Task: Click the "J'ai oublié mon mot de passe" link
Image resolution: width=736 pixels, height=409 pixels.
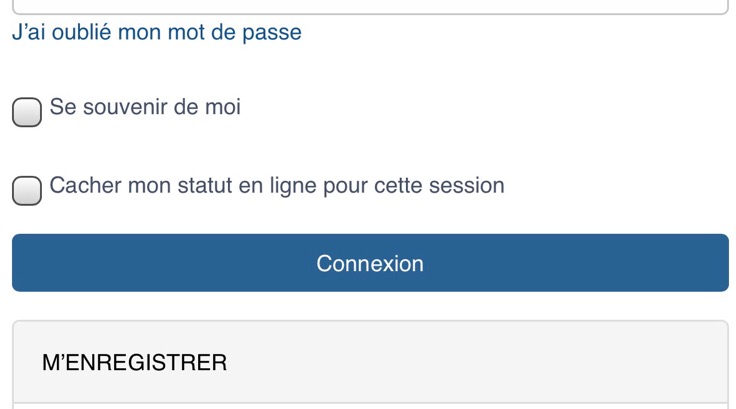Action: [x=156, y=32]
